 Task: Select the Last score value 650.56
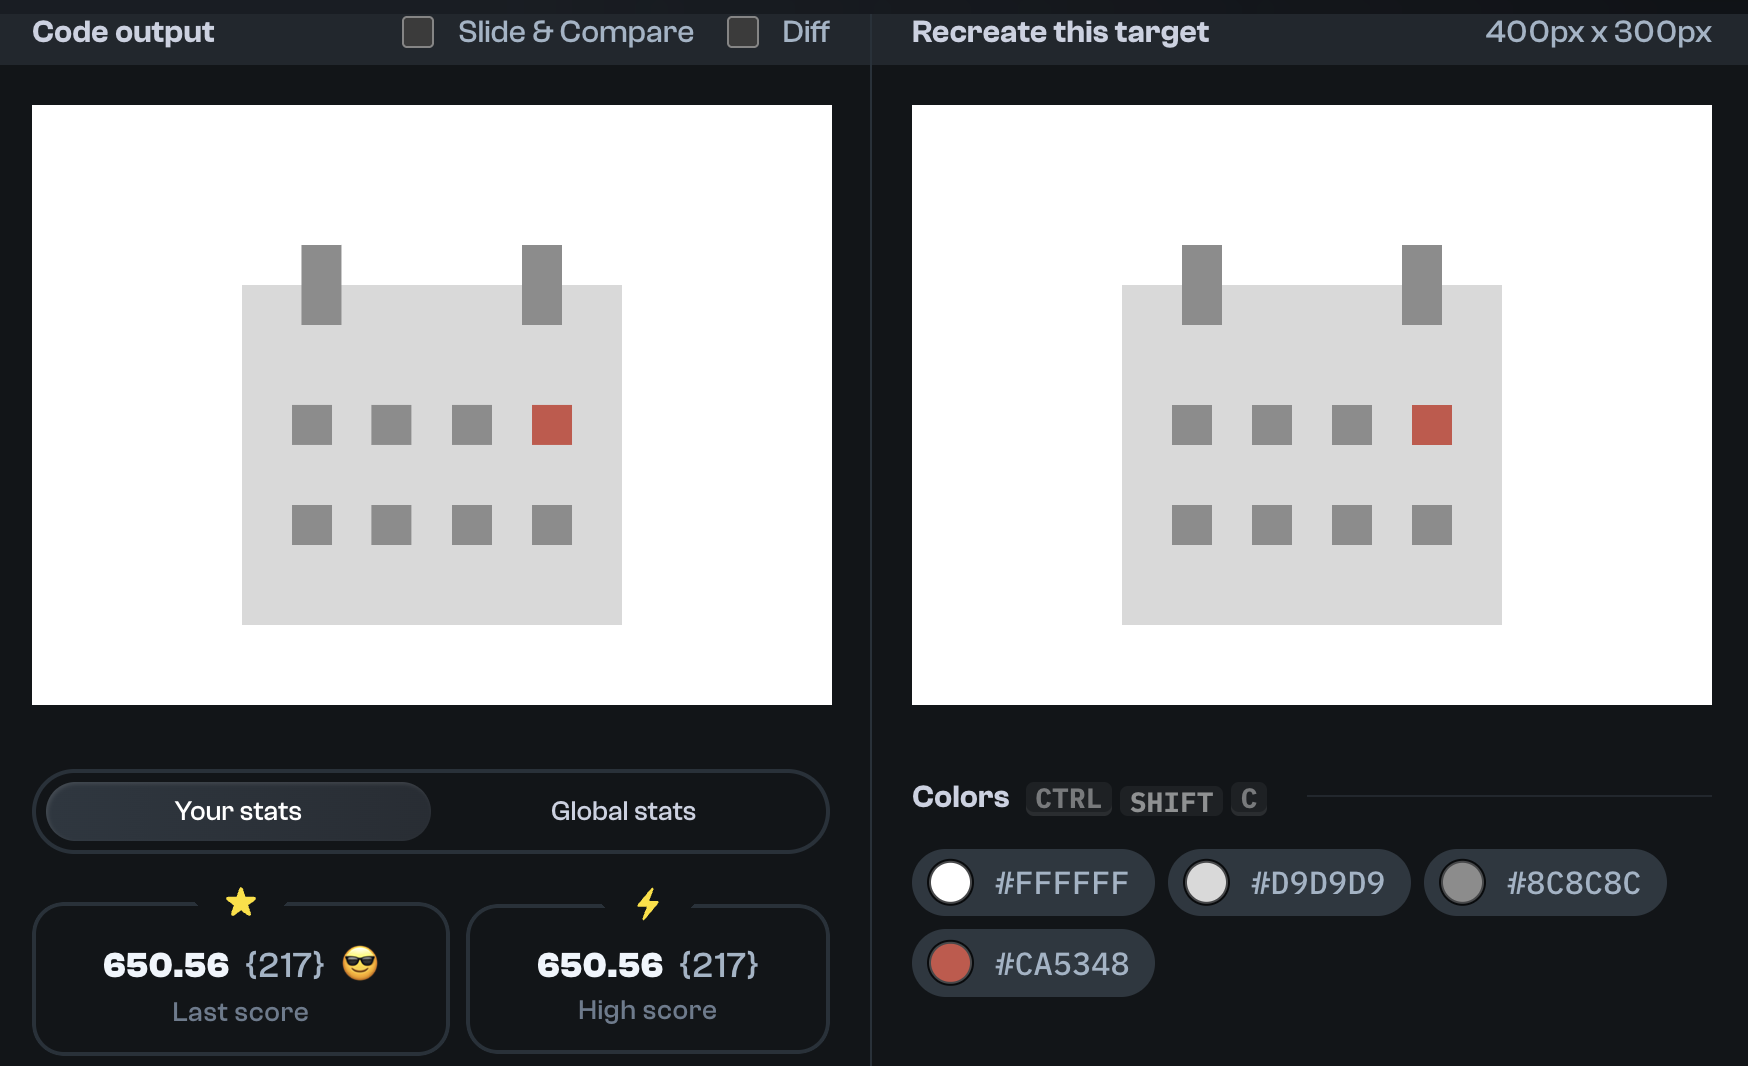click(x=166, y=965)
